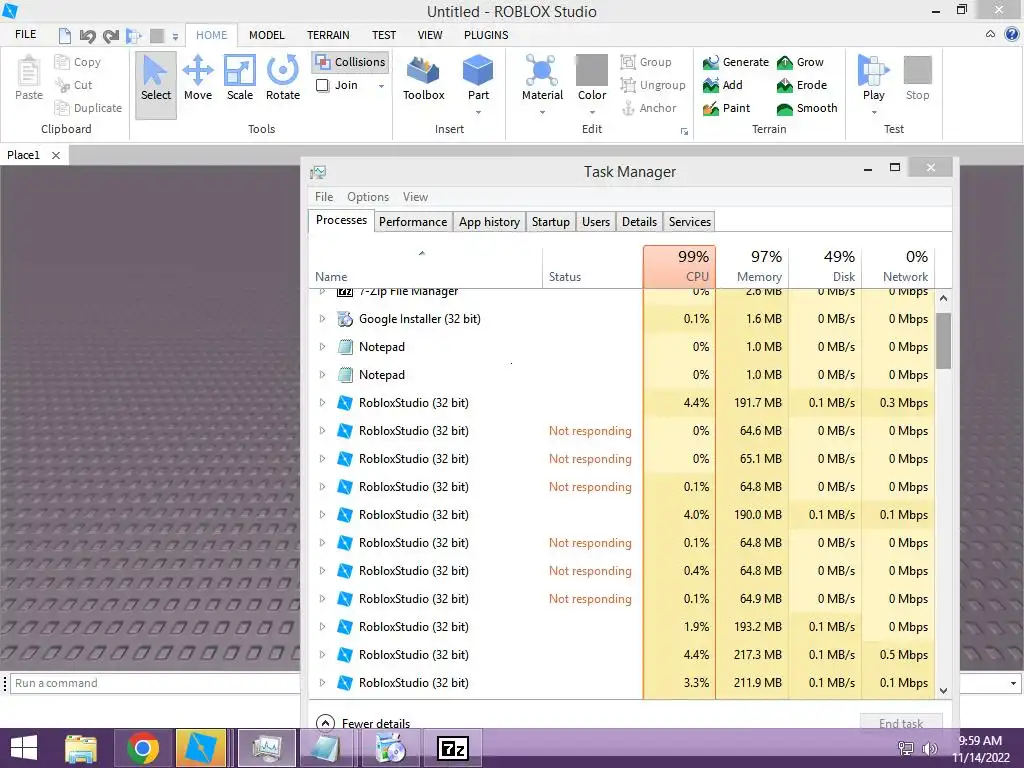Click the End task button

[x=901, y=723]
